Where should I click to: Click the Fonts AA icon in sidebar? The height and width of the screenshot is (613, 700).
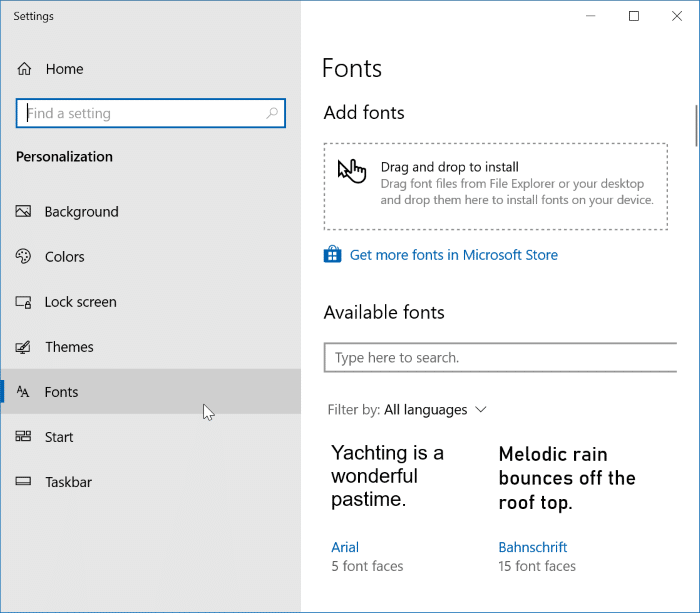(x=23, y=392)
